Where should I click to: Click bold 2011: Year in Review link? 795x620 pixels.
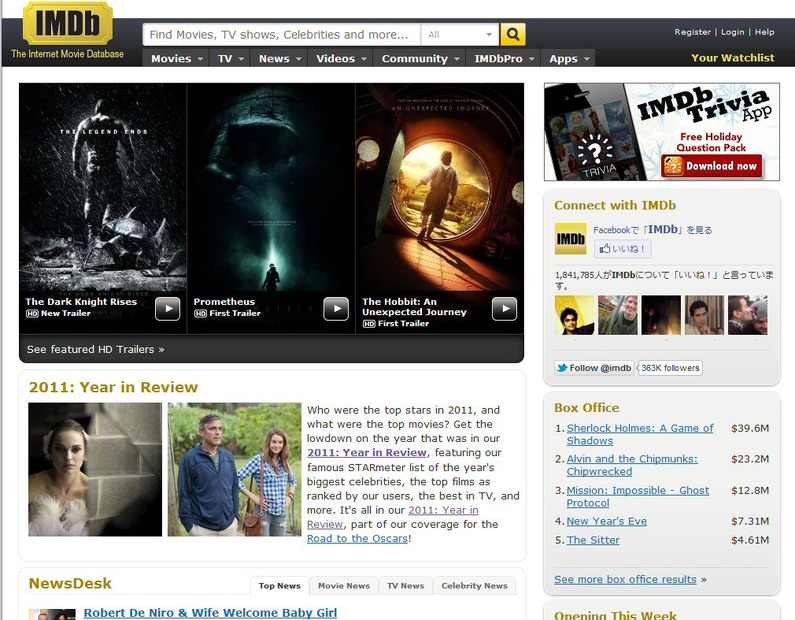(x=367, y=452)
